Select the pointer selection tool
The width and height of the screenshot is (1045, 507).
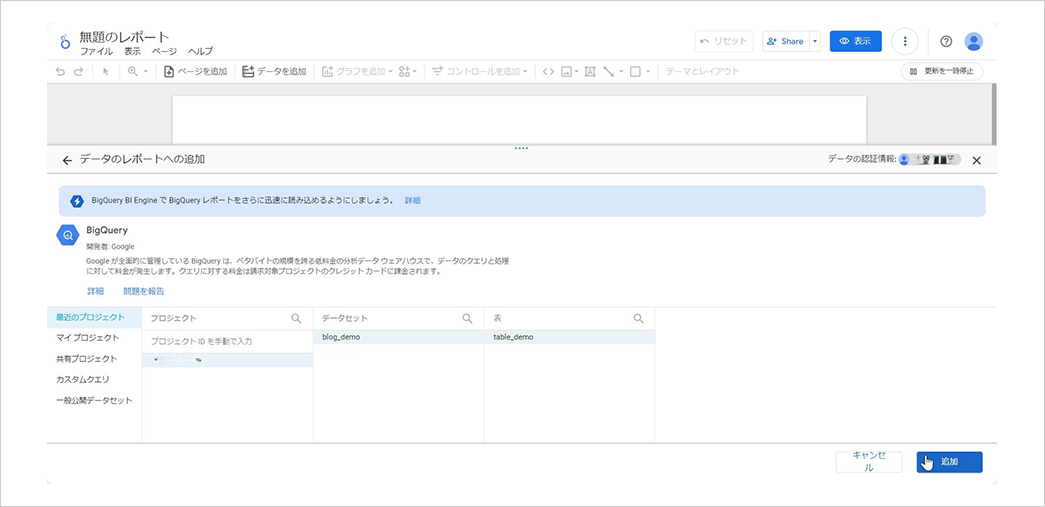(105, 71)
